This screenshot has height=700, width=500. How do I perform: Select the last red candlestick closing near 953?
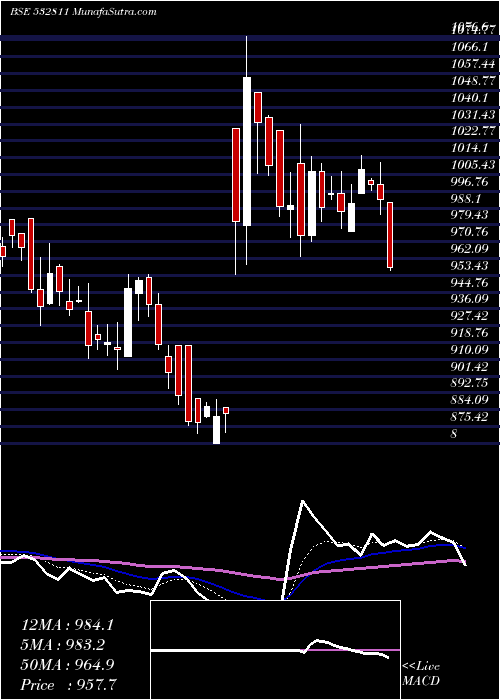point(390,235)
